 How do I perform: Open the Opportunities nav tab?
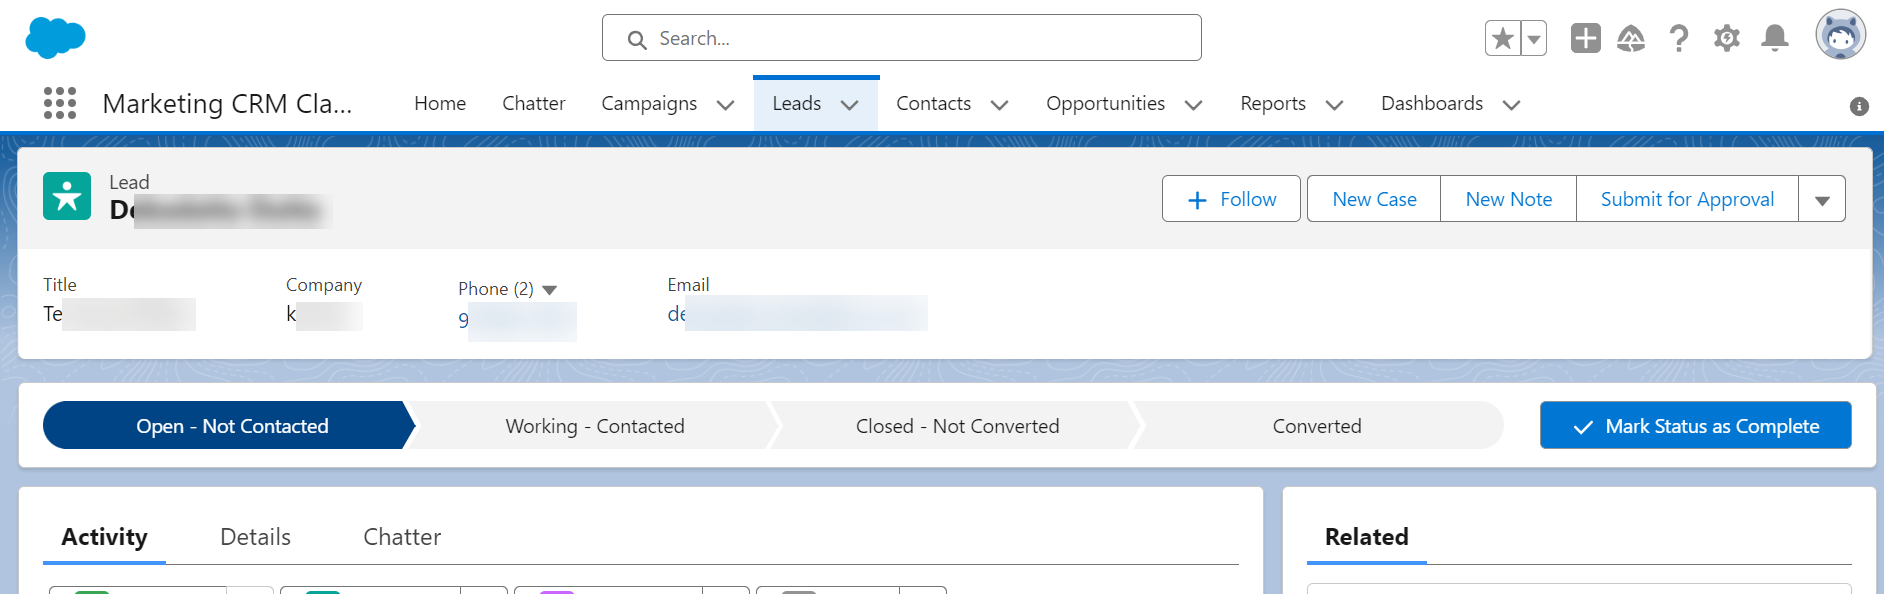tap(1105, 104)
